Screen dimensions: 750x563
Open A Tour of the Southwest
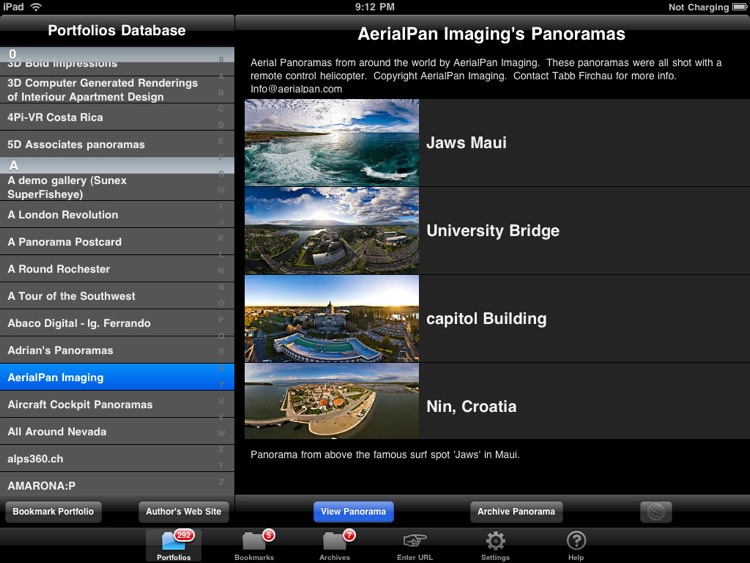[x=117, y=296]
